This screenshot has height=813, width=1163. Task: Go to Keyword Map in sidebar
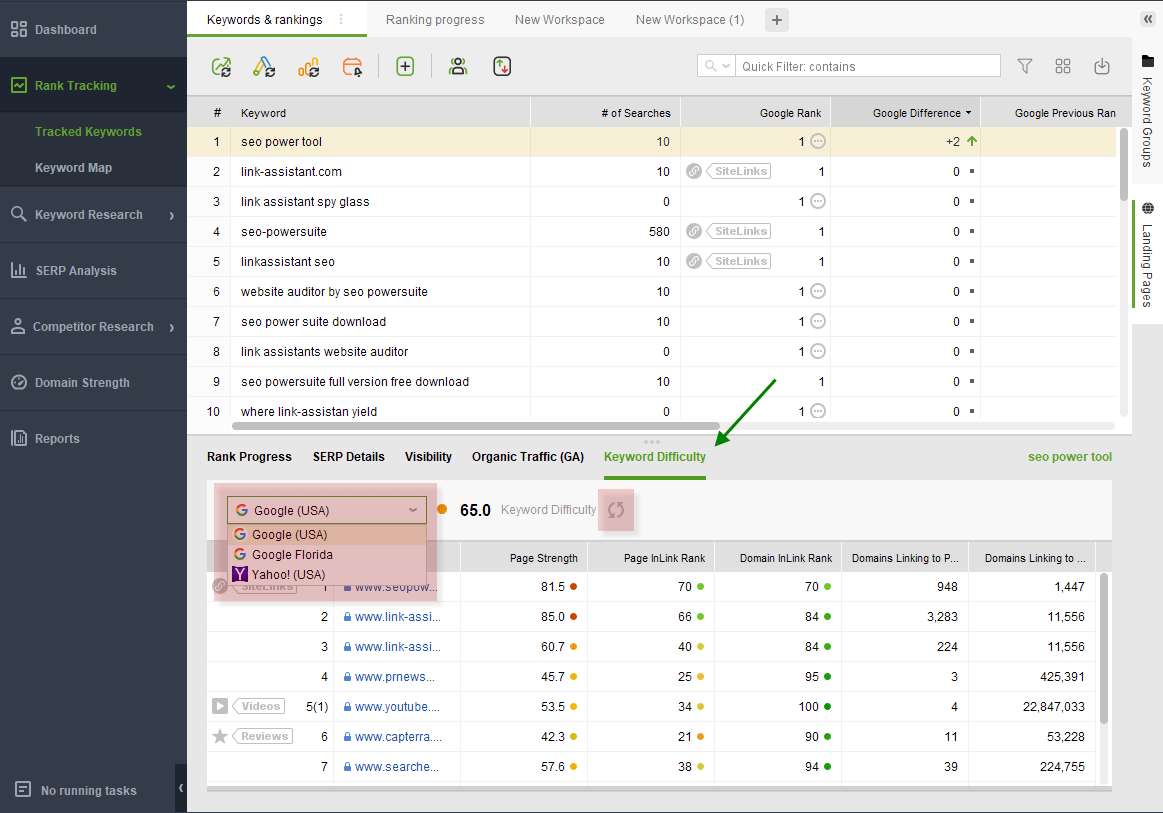(x=73, y=168)
